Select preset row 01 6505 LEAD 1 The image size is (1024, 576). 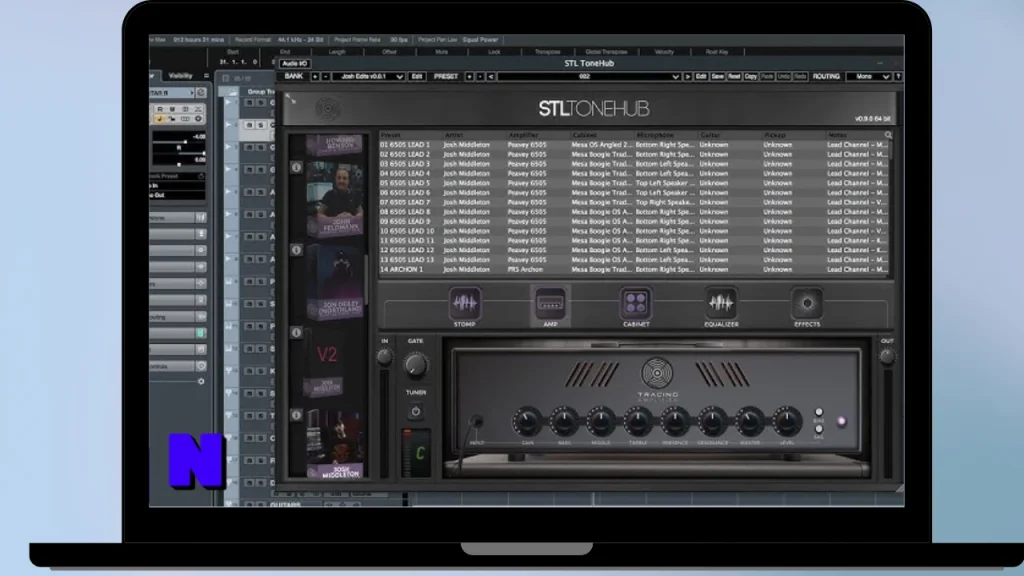(633, 145)
